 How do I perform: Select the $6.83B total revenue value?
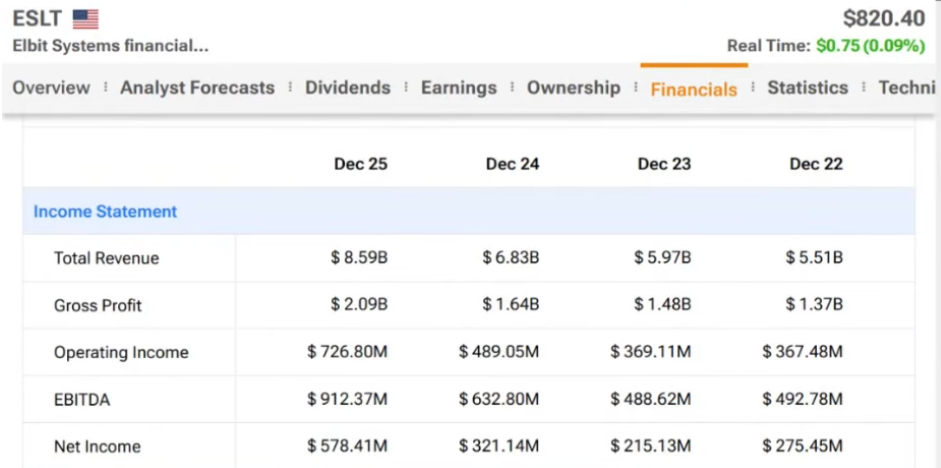(x=511, y=258)
